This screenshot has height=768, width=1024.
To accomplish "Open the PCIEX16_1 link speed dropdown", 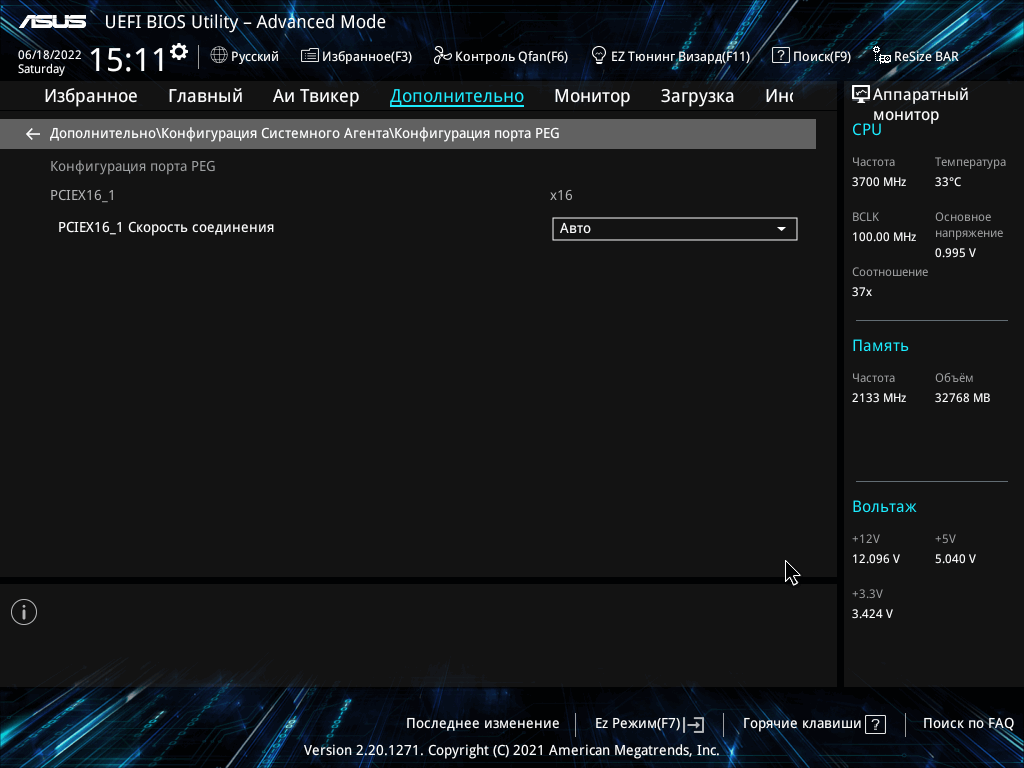I will (675, 229).
